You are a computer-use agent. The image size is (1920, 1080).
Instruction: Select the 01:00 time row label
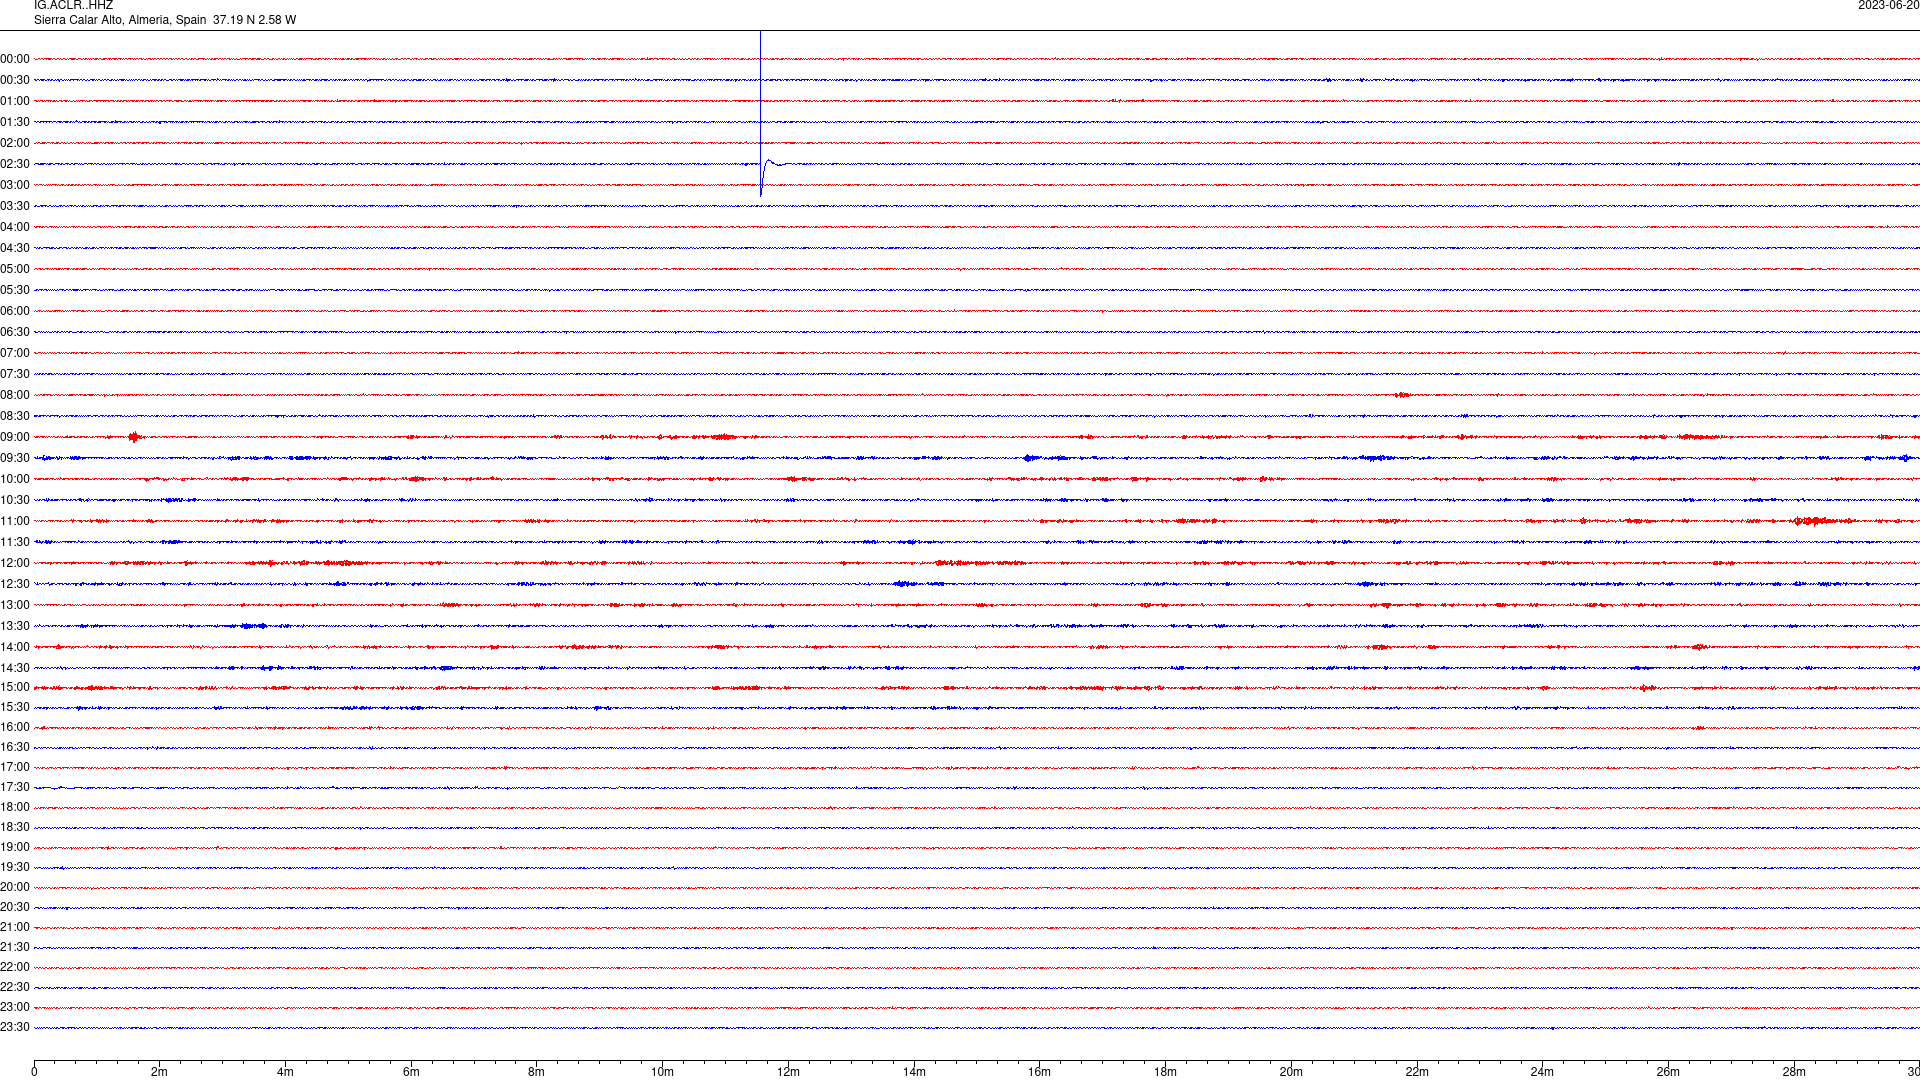click(x=15, y=101)
